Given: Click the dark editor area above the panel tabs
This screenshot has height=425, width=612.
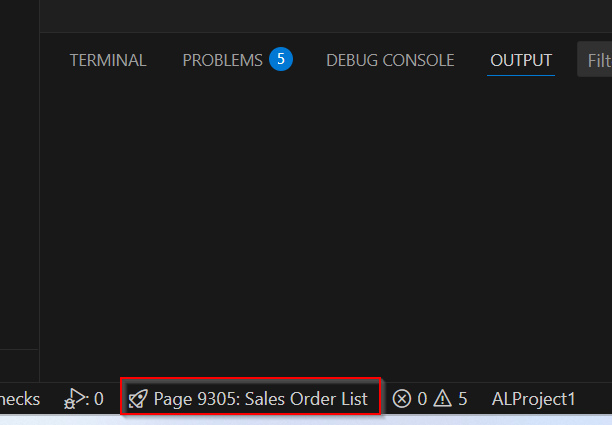Looking at the screenshot, I should [x=320, y=15].
